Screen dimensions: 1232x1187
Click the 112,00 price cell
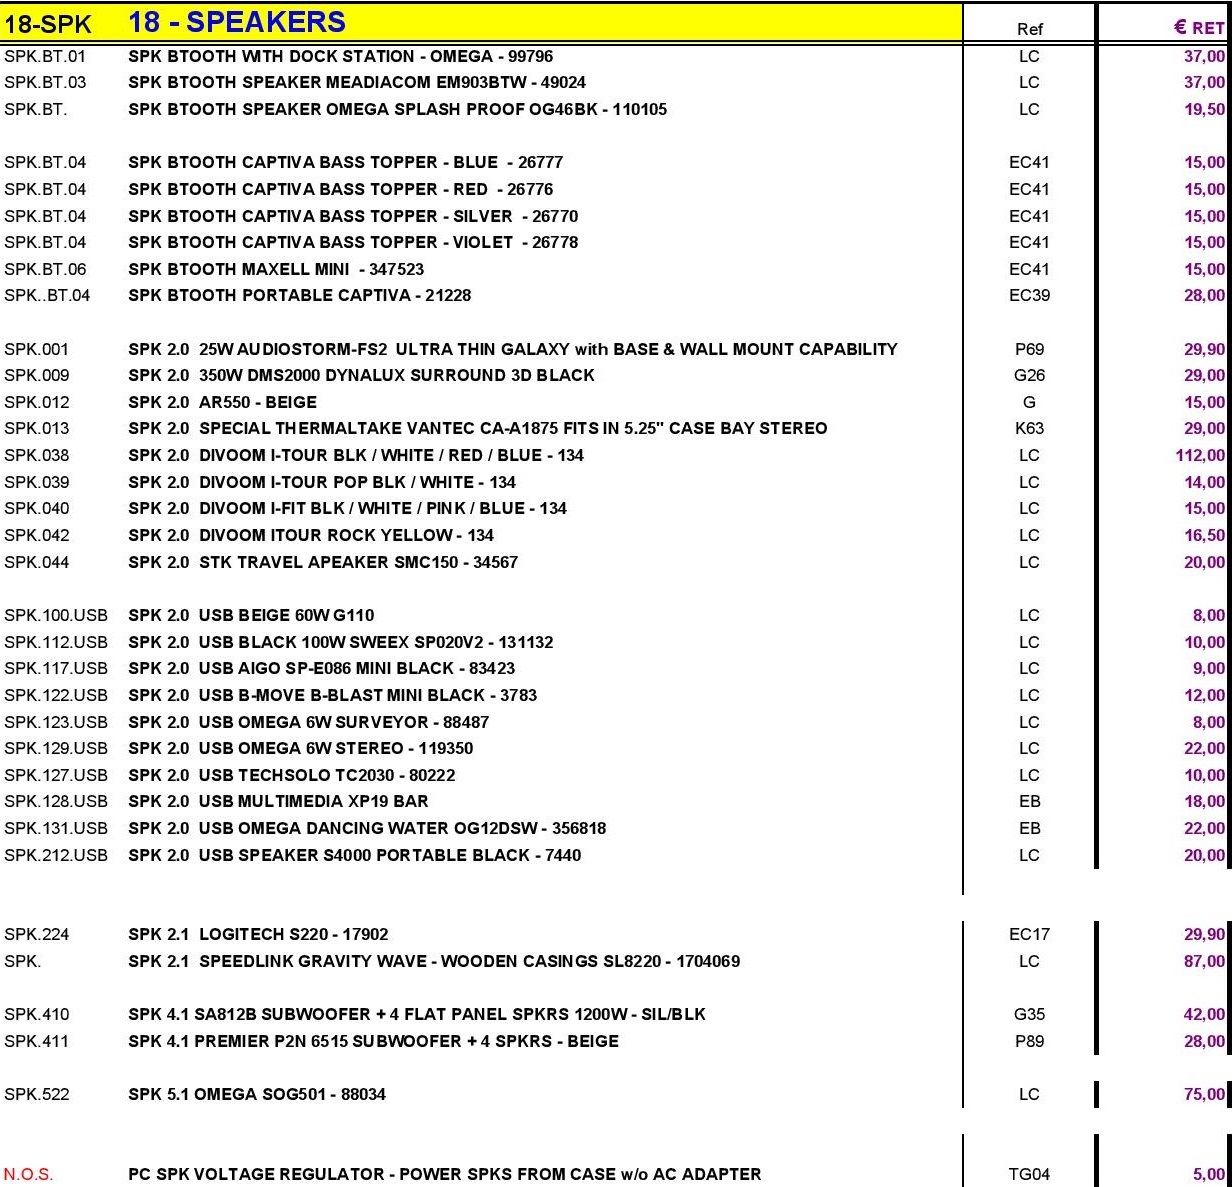pyautogui.click(x=1200, y=455)
